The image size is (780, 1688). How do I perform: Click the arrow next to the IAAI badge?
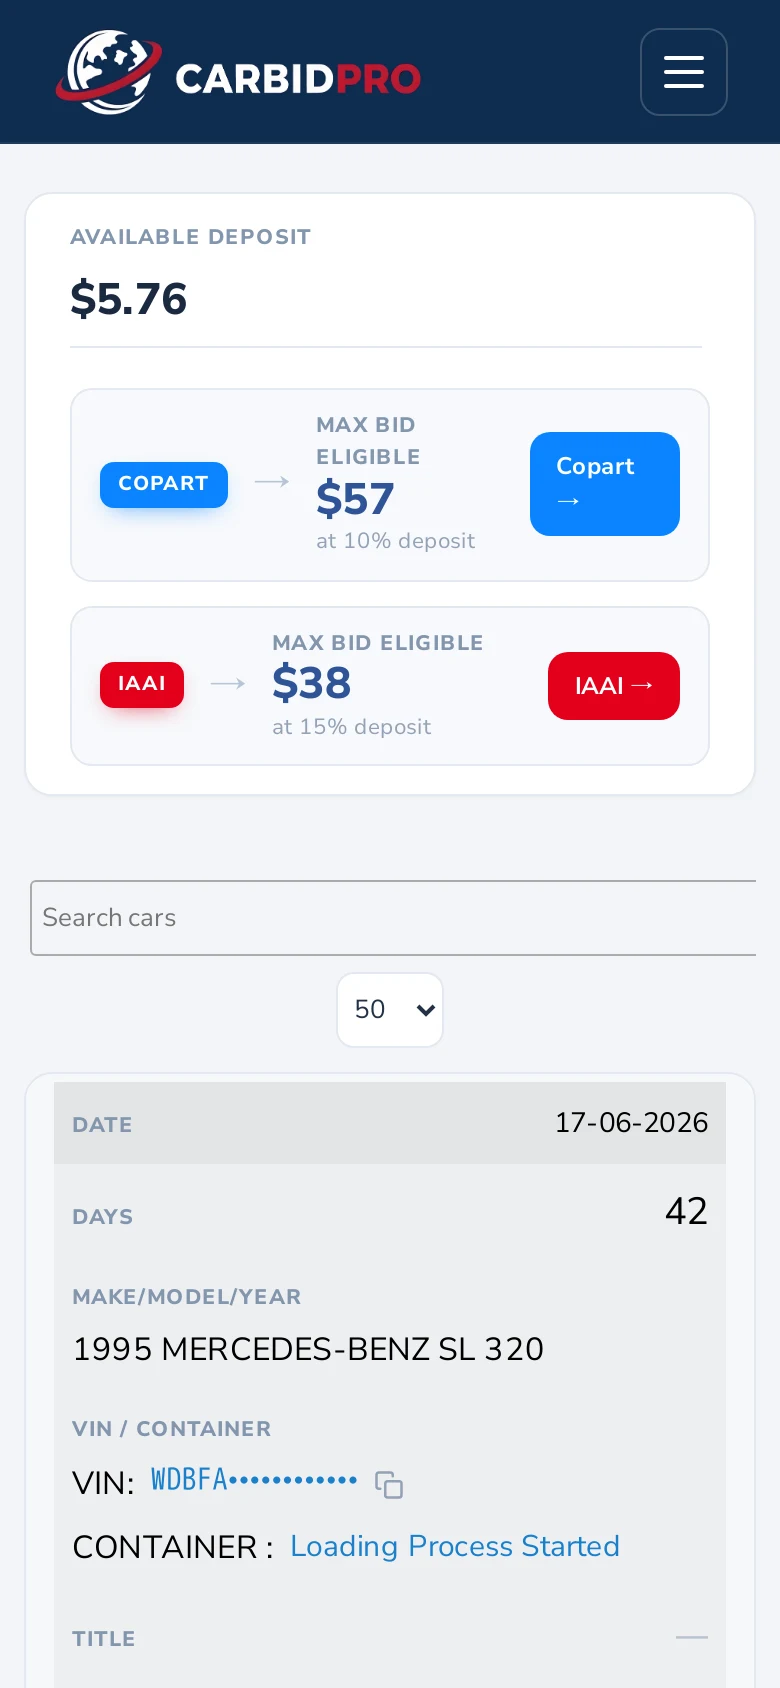[228, 684]
